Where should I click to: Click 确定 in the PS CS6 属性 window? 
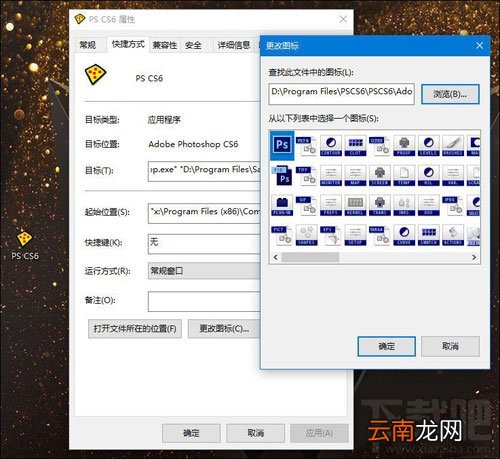click(191, 433)
